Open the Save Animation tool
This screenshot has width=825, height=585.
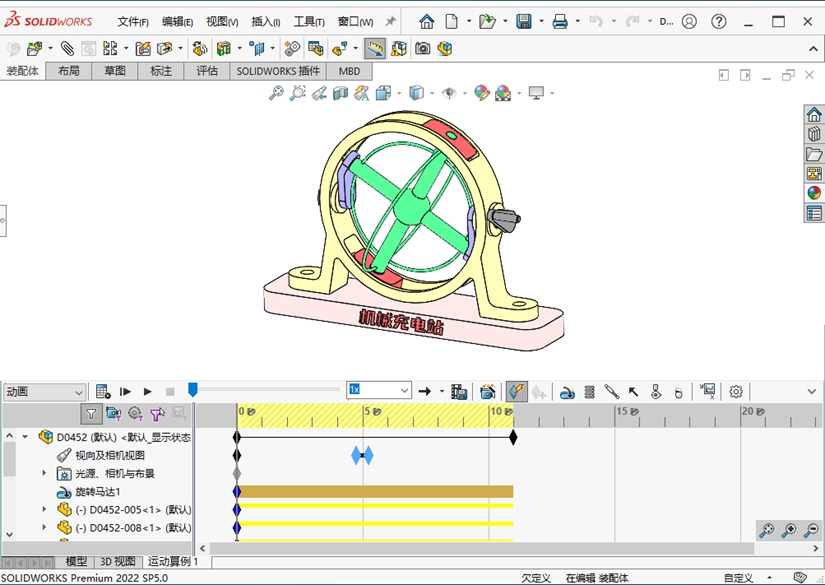click(459, 391)
